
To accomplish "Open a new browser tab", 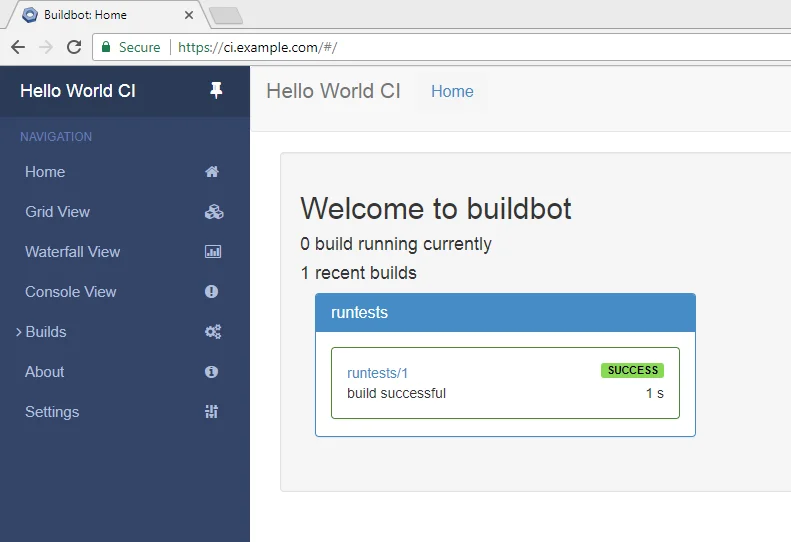I will click(x=226, y=15).
